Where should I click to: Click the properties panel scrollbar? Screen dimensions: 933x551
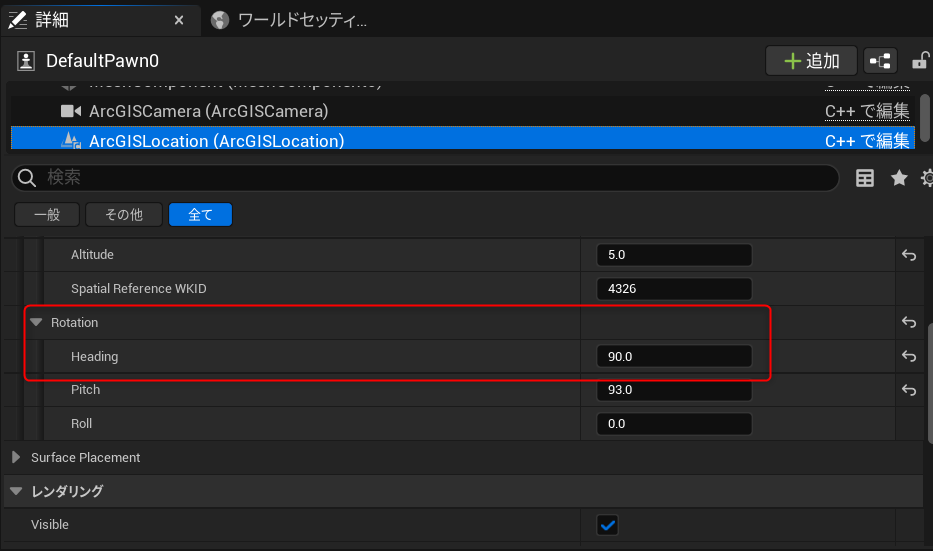[x=930, y=383]
